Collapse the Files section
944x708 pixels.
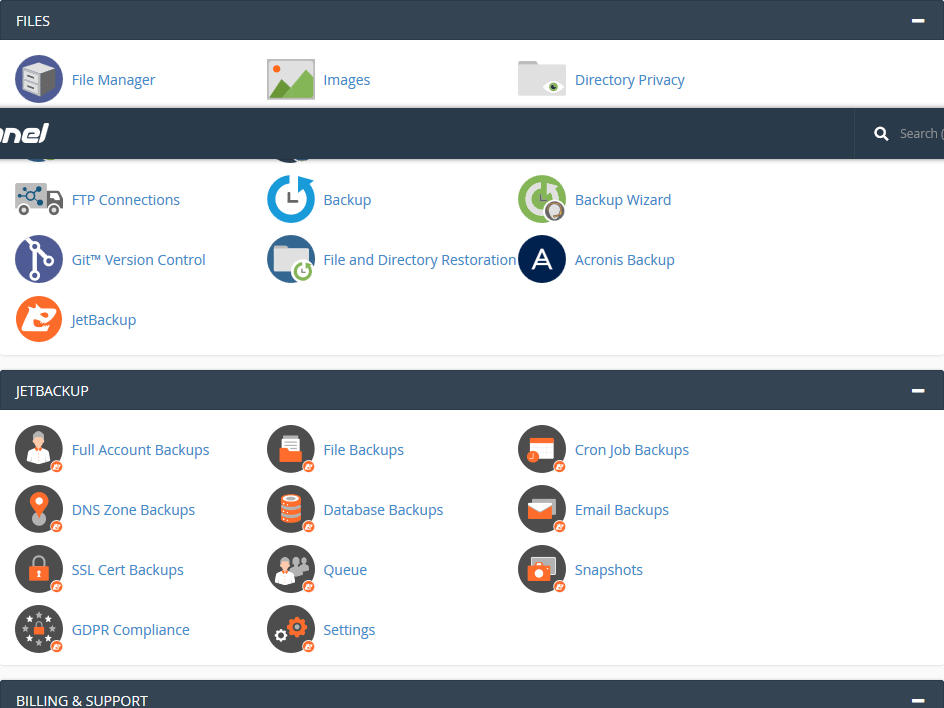[x=918, y=20]
